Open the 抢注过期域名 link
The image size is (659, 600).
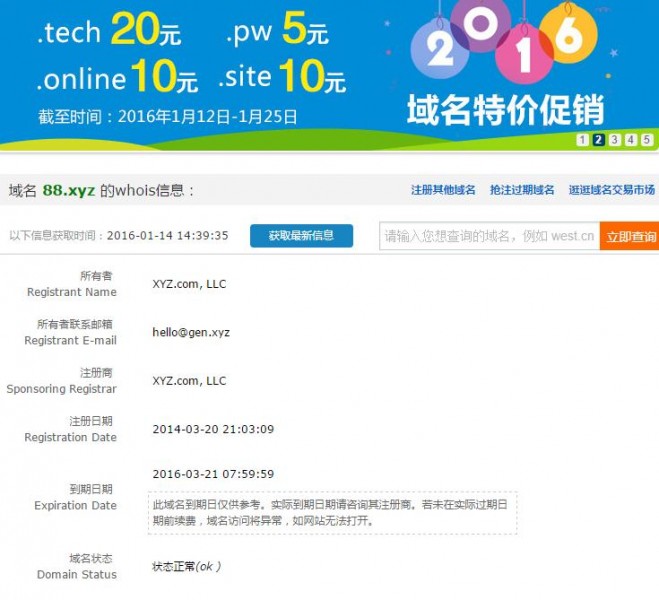522,190
